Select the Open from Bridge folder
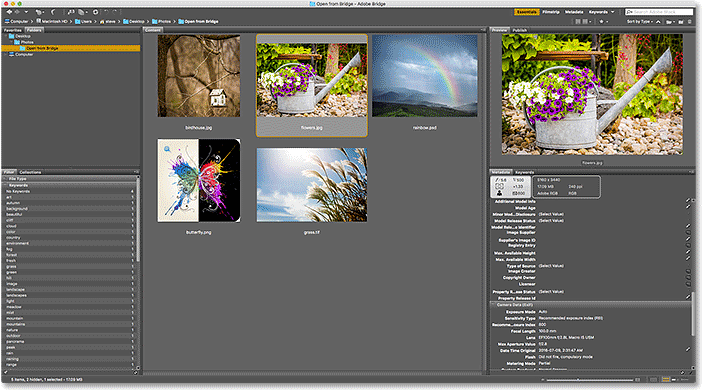Screen dimensions: 704x392 tap(71, 48)
